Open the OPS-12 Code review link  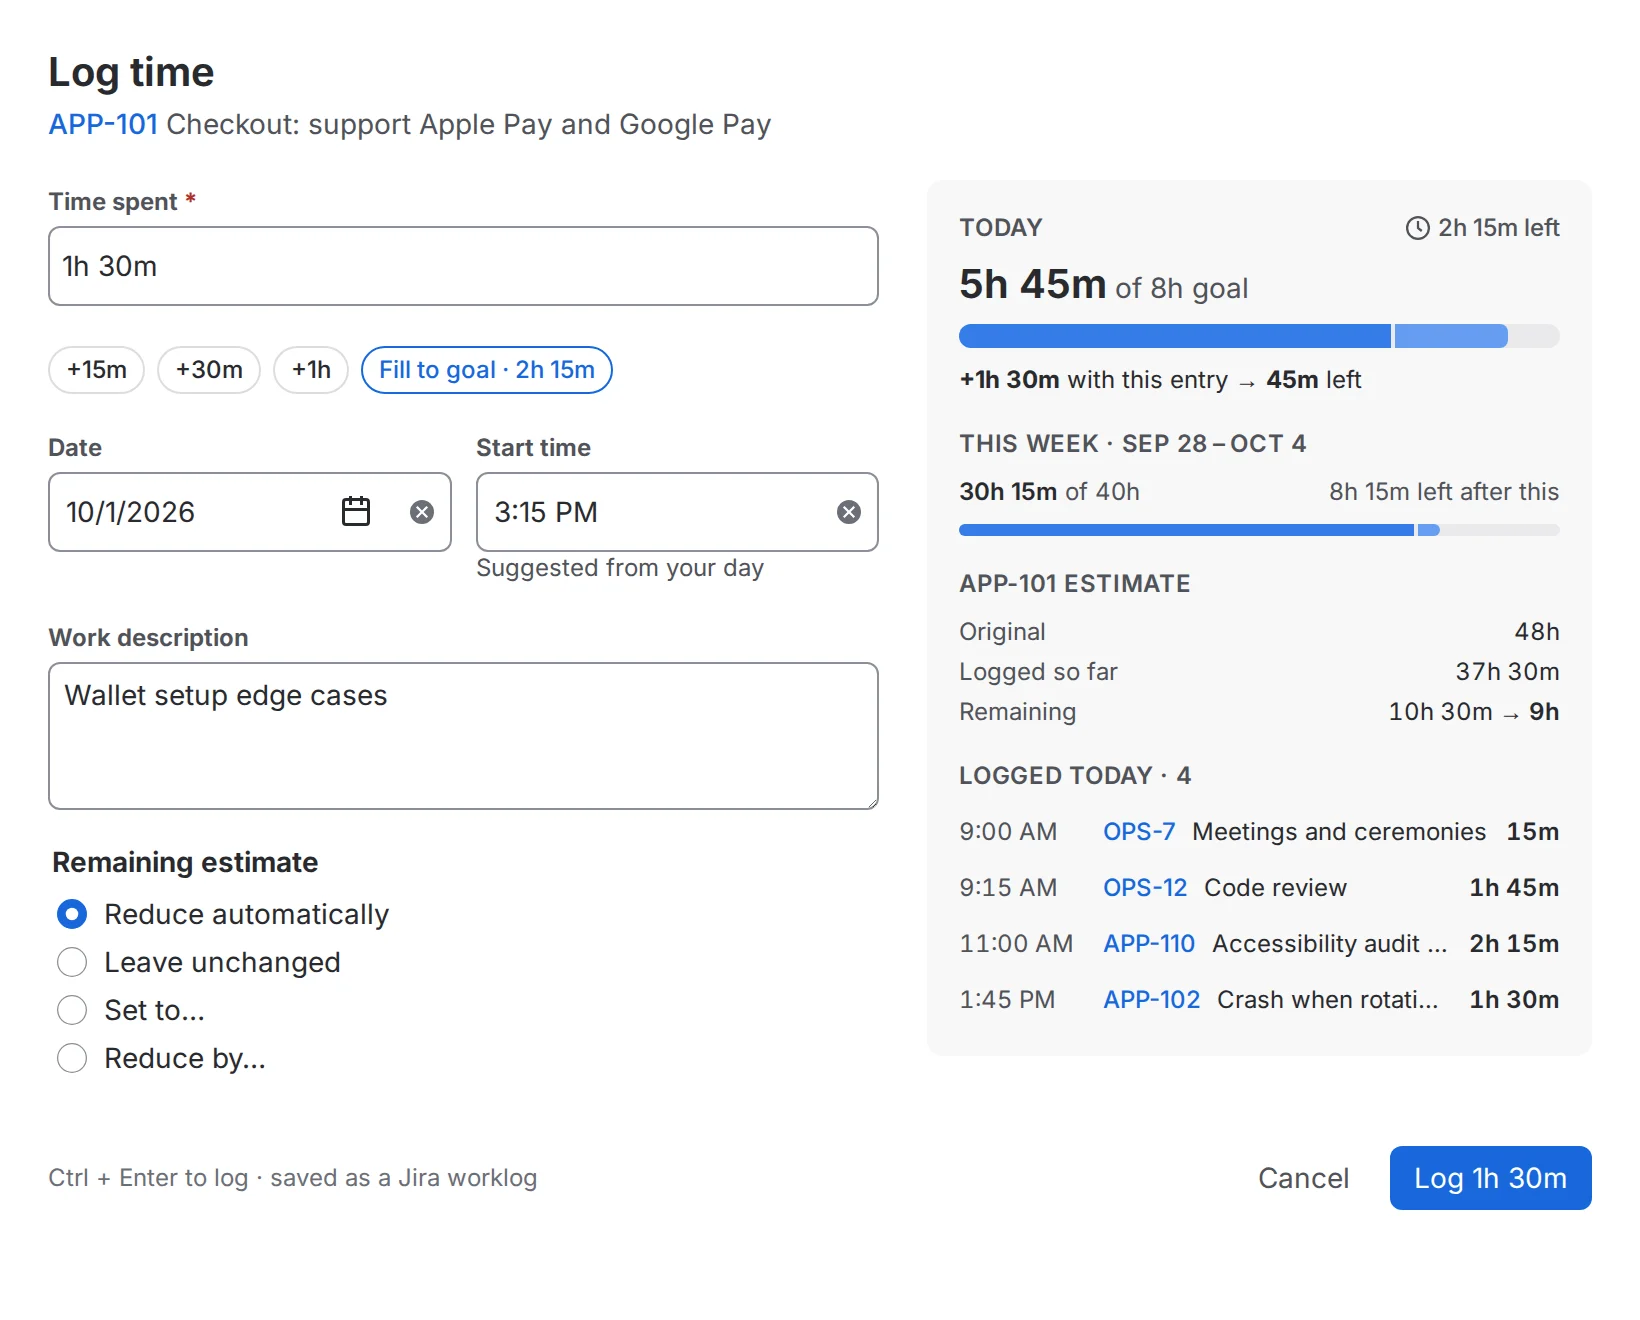coord(1145,888)
